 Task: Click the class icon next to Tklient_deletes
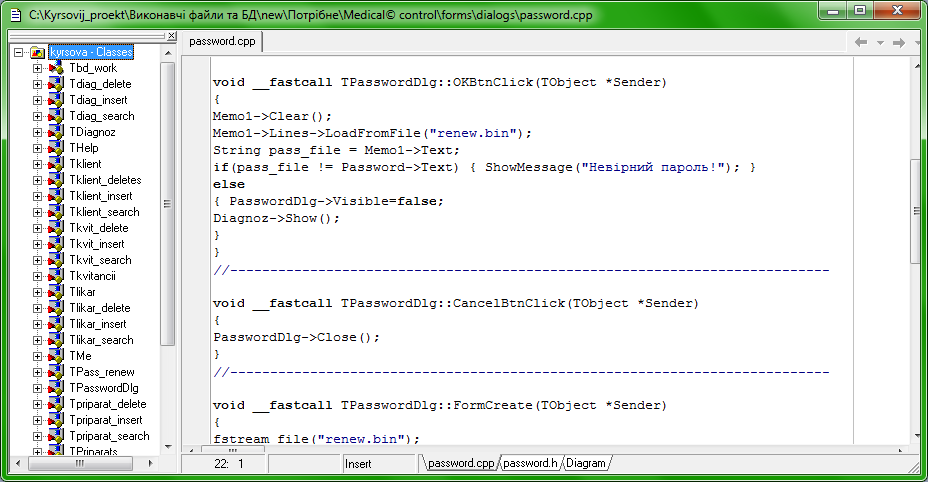tap(56, 180)
